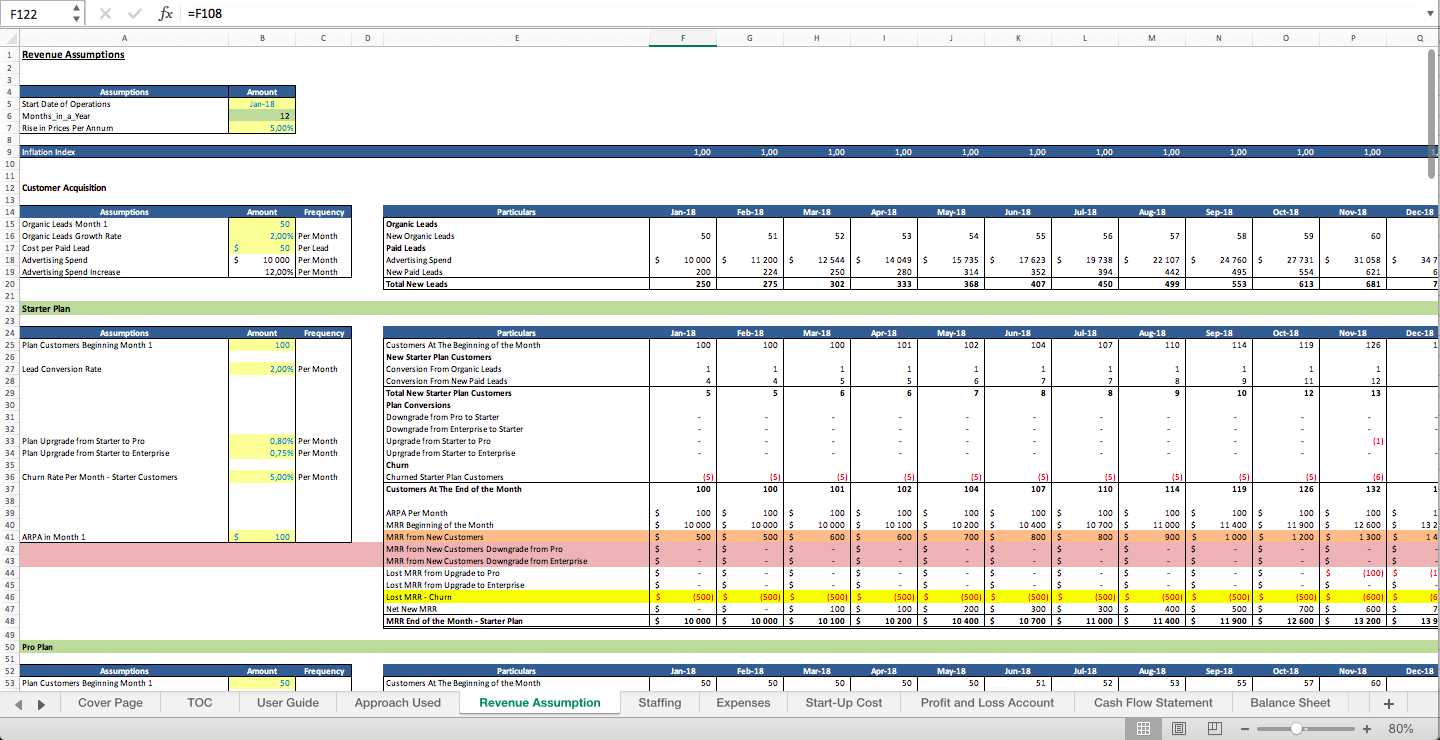Image resolution: width=1440 pixels, height=740 pixels.
Task: Add a new sheet with plus button
Action: (x=1388, y=703)
